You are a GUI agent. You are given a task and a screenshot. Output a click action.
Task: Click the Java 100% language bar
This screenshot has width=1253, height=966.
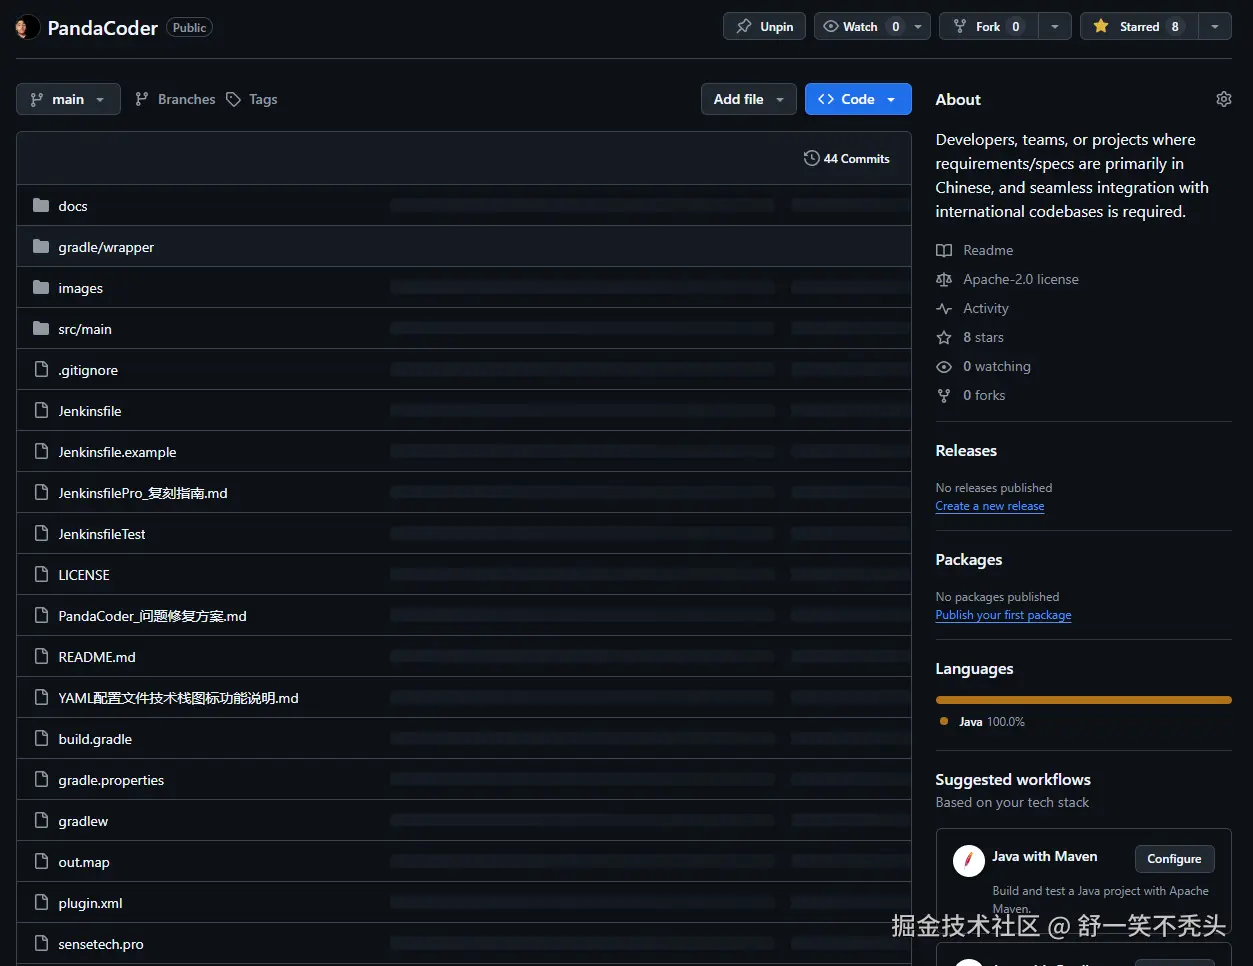point(1083,700)
